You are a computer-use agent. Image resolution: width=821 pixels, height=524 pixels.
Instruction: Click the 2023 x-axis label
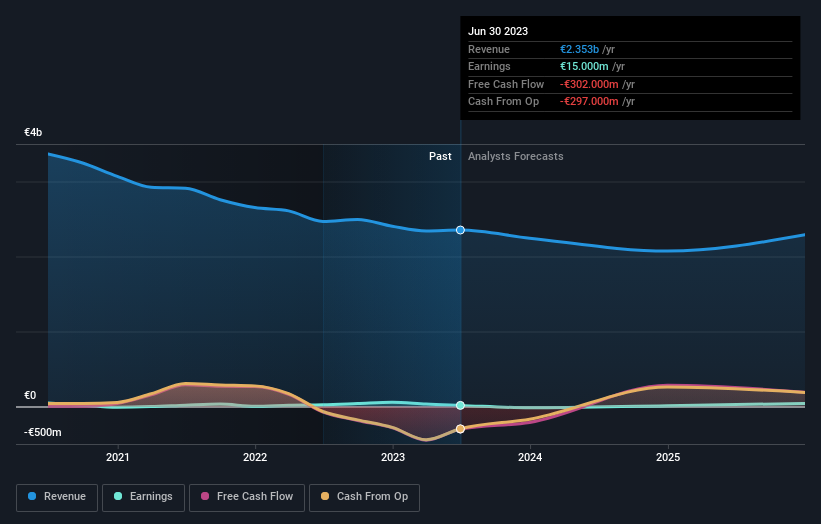click(393, 457)
